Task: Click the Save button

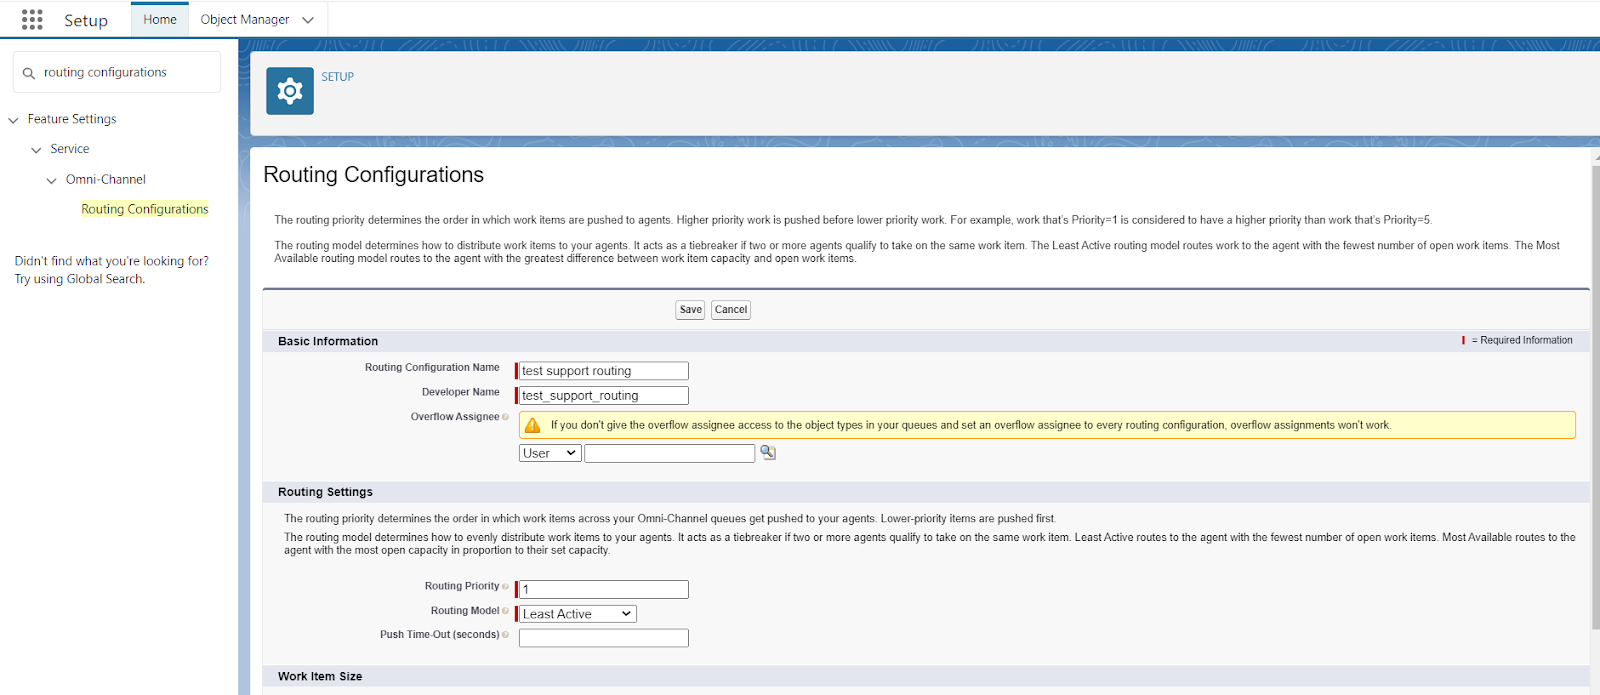Action: click(x=690, y=310)
